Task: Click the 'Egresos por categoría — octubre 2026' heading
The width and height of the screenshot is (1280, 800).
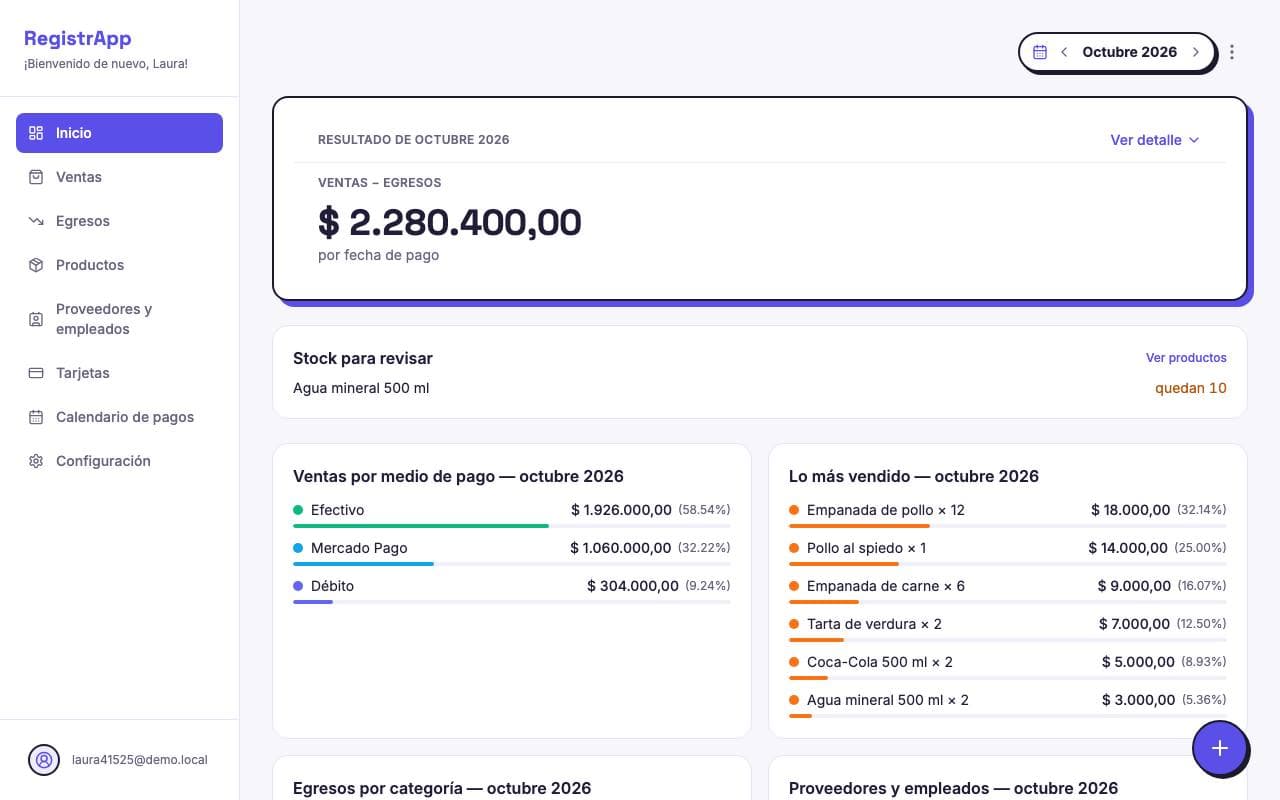Action: [442, 788]
